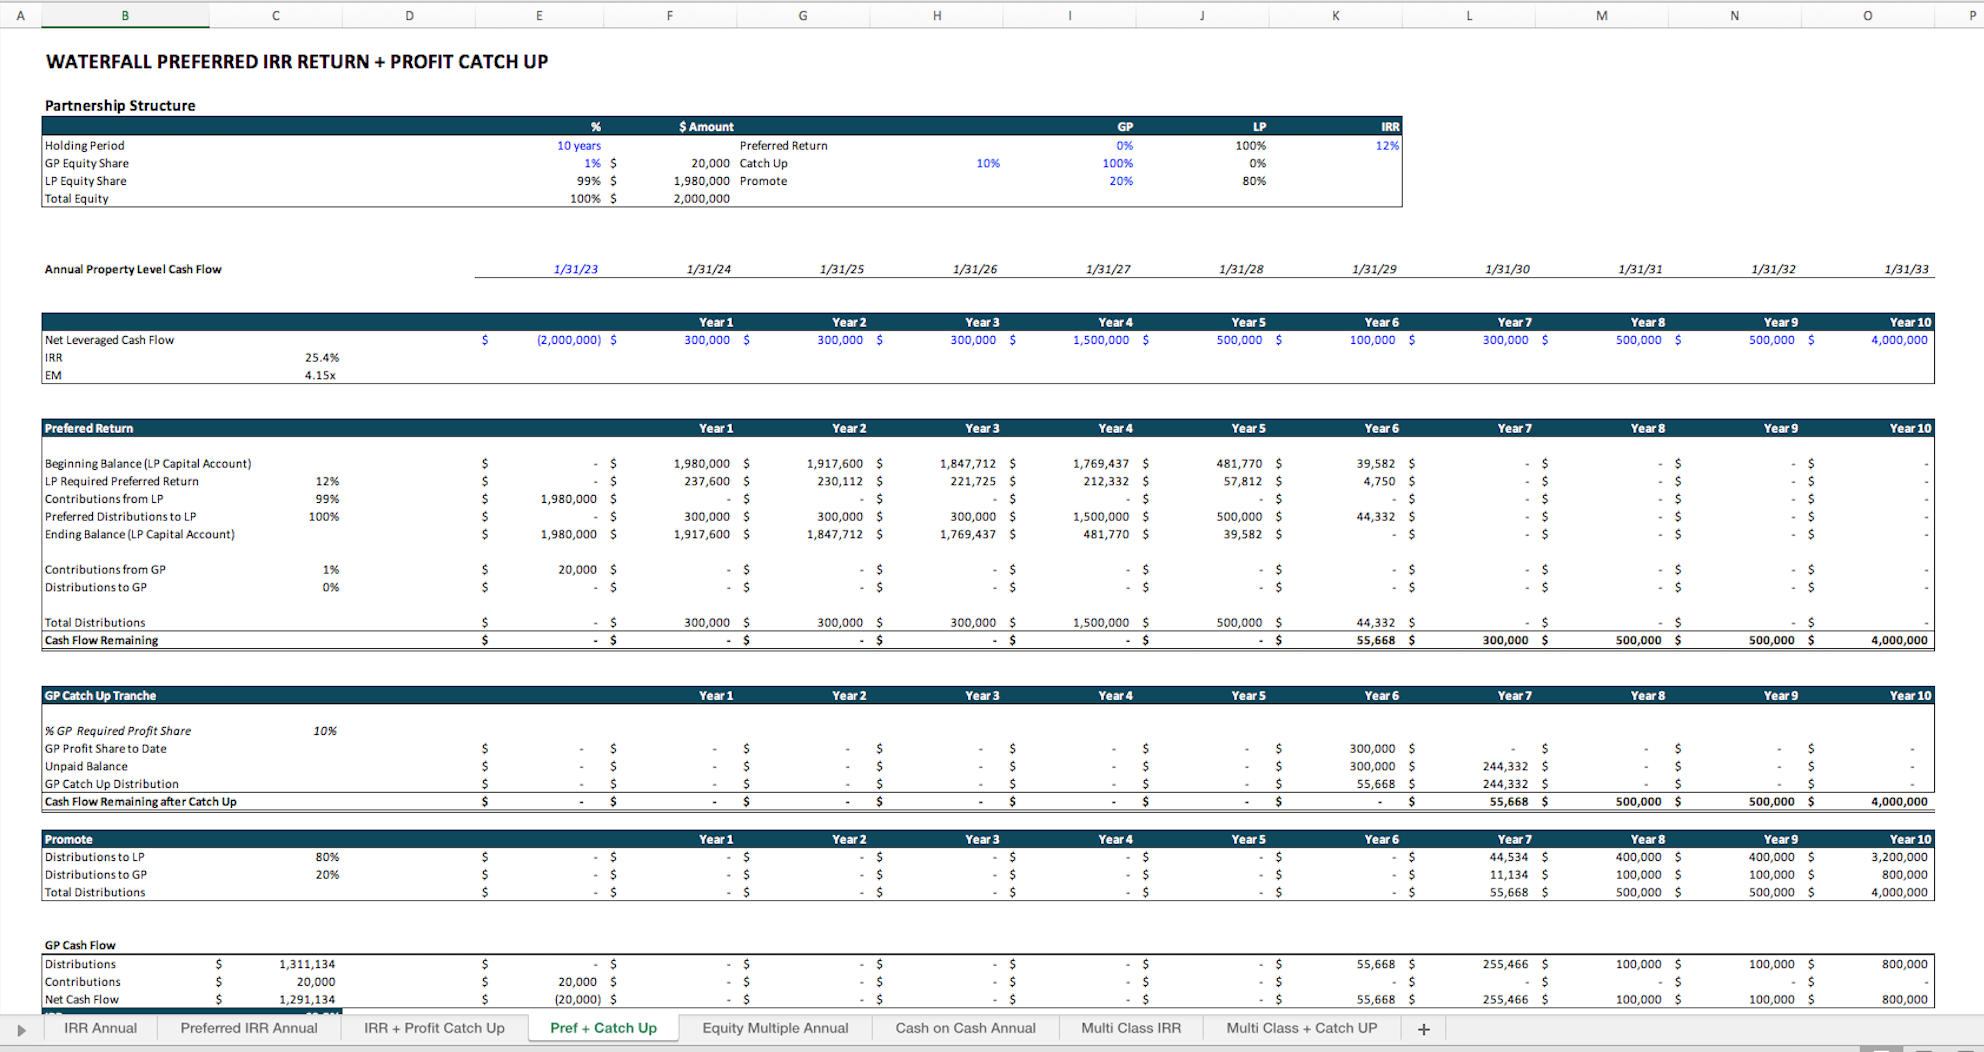Open the IRR + Profit Catch Up tab
Screen dimensions: 1984x1052
(434, 1028)
